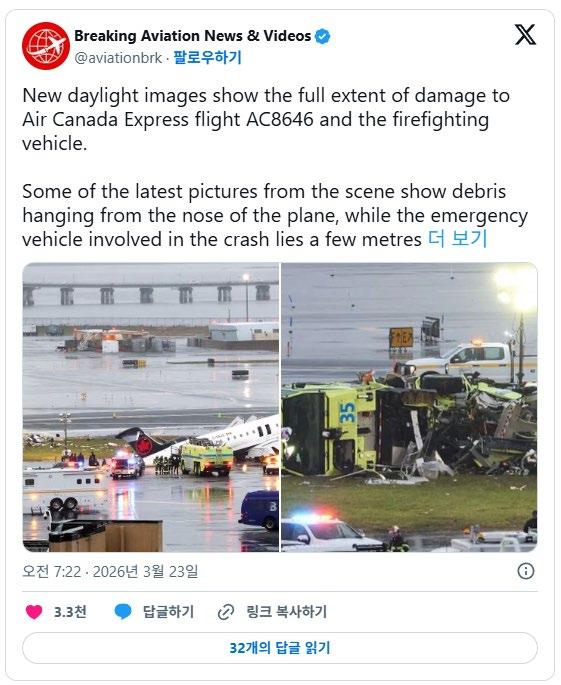This screenshot has width=561, height=685.
Task: Click the 2026년 3월 23일 date
Action: [145, 571]
